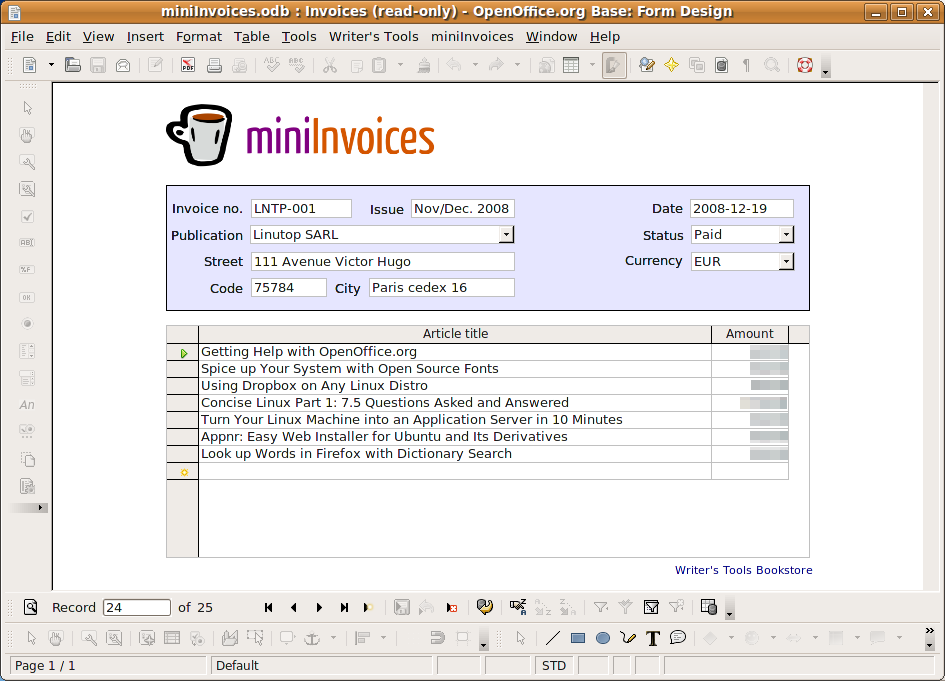
Task: Open the Writer's Tools menu
Action: click(x=374, y=37)
